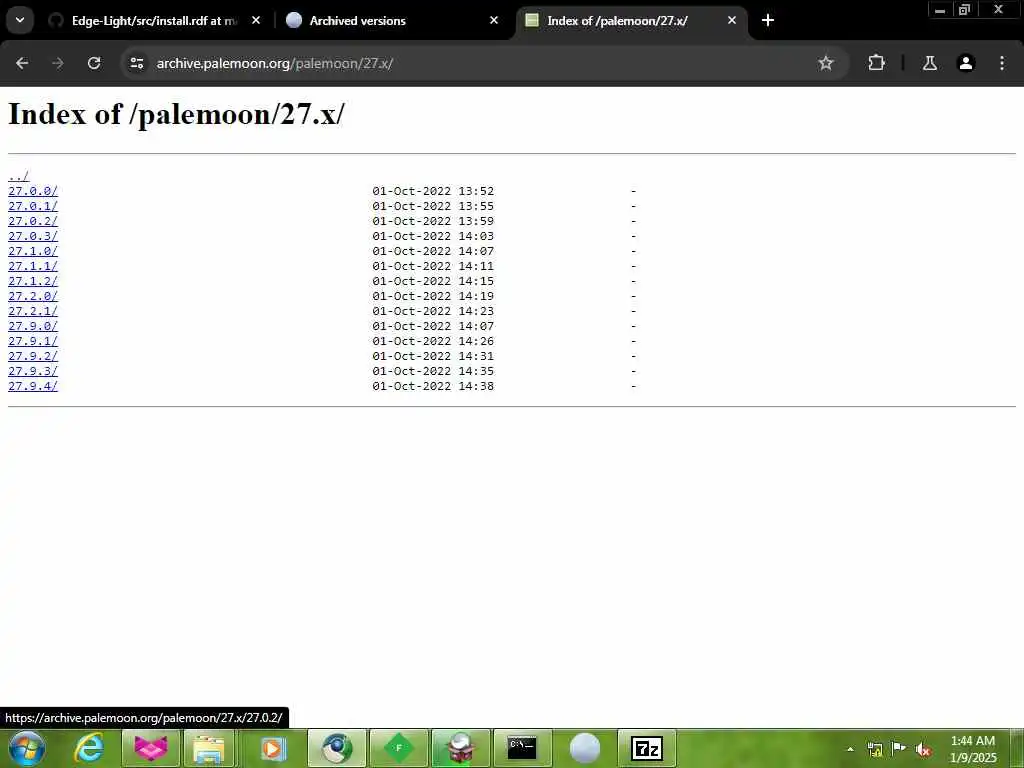Open the 27.9.4/ directory link
Viewport: 1024px width, 768px height.
[x=33, y=387]
